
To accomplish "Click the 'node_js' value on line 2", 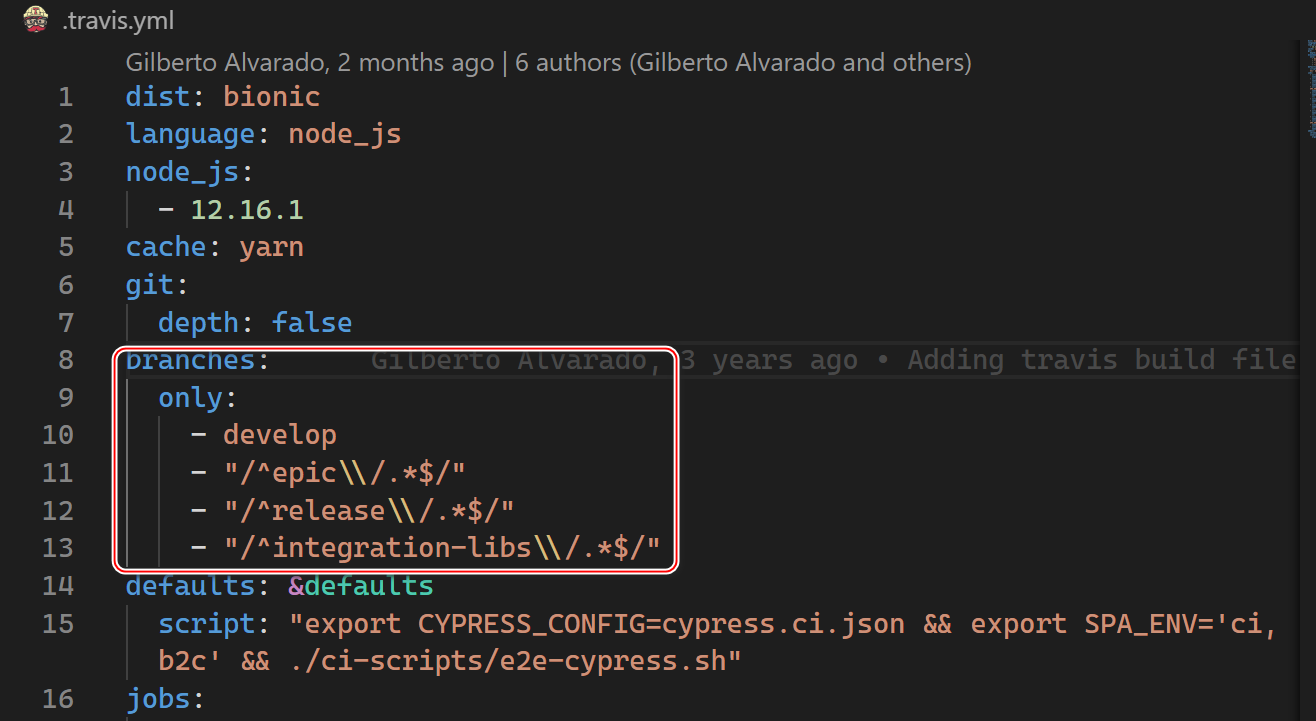I will click(x=345, y=134).
